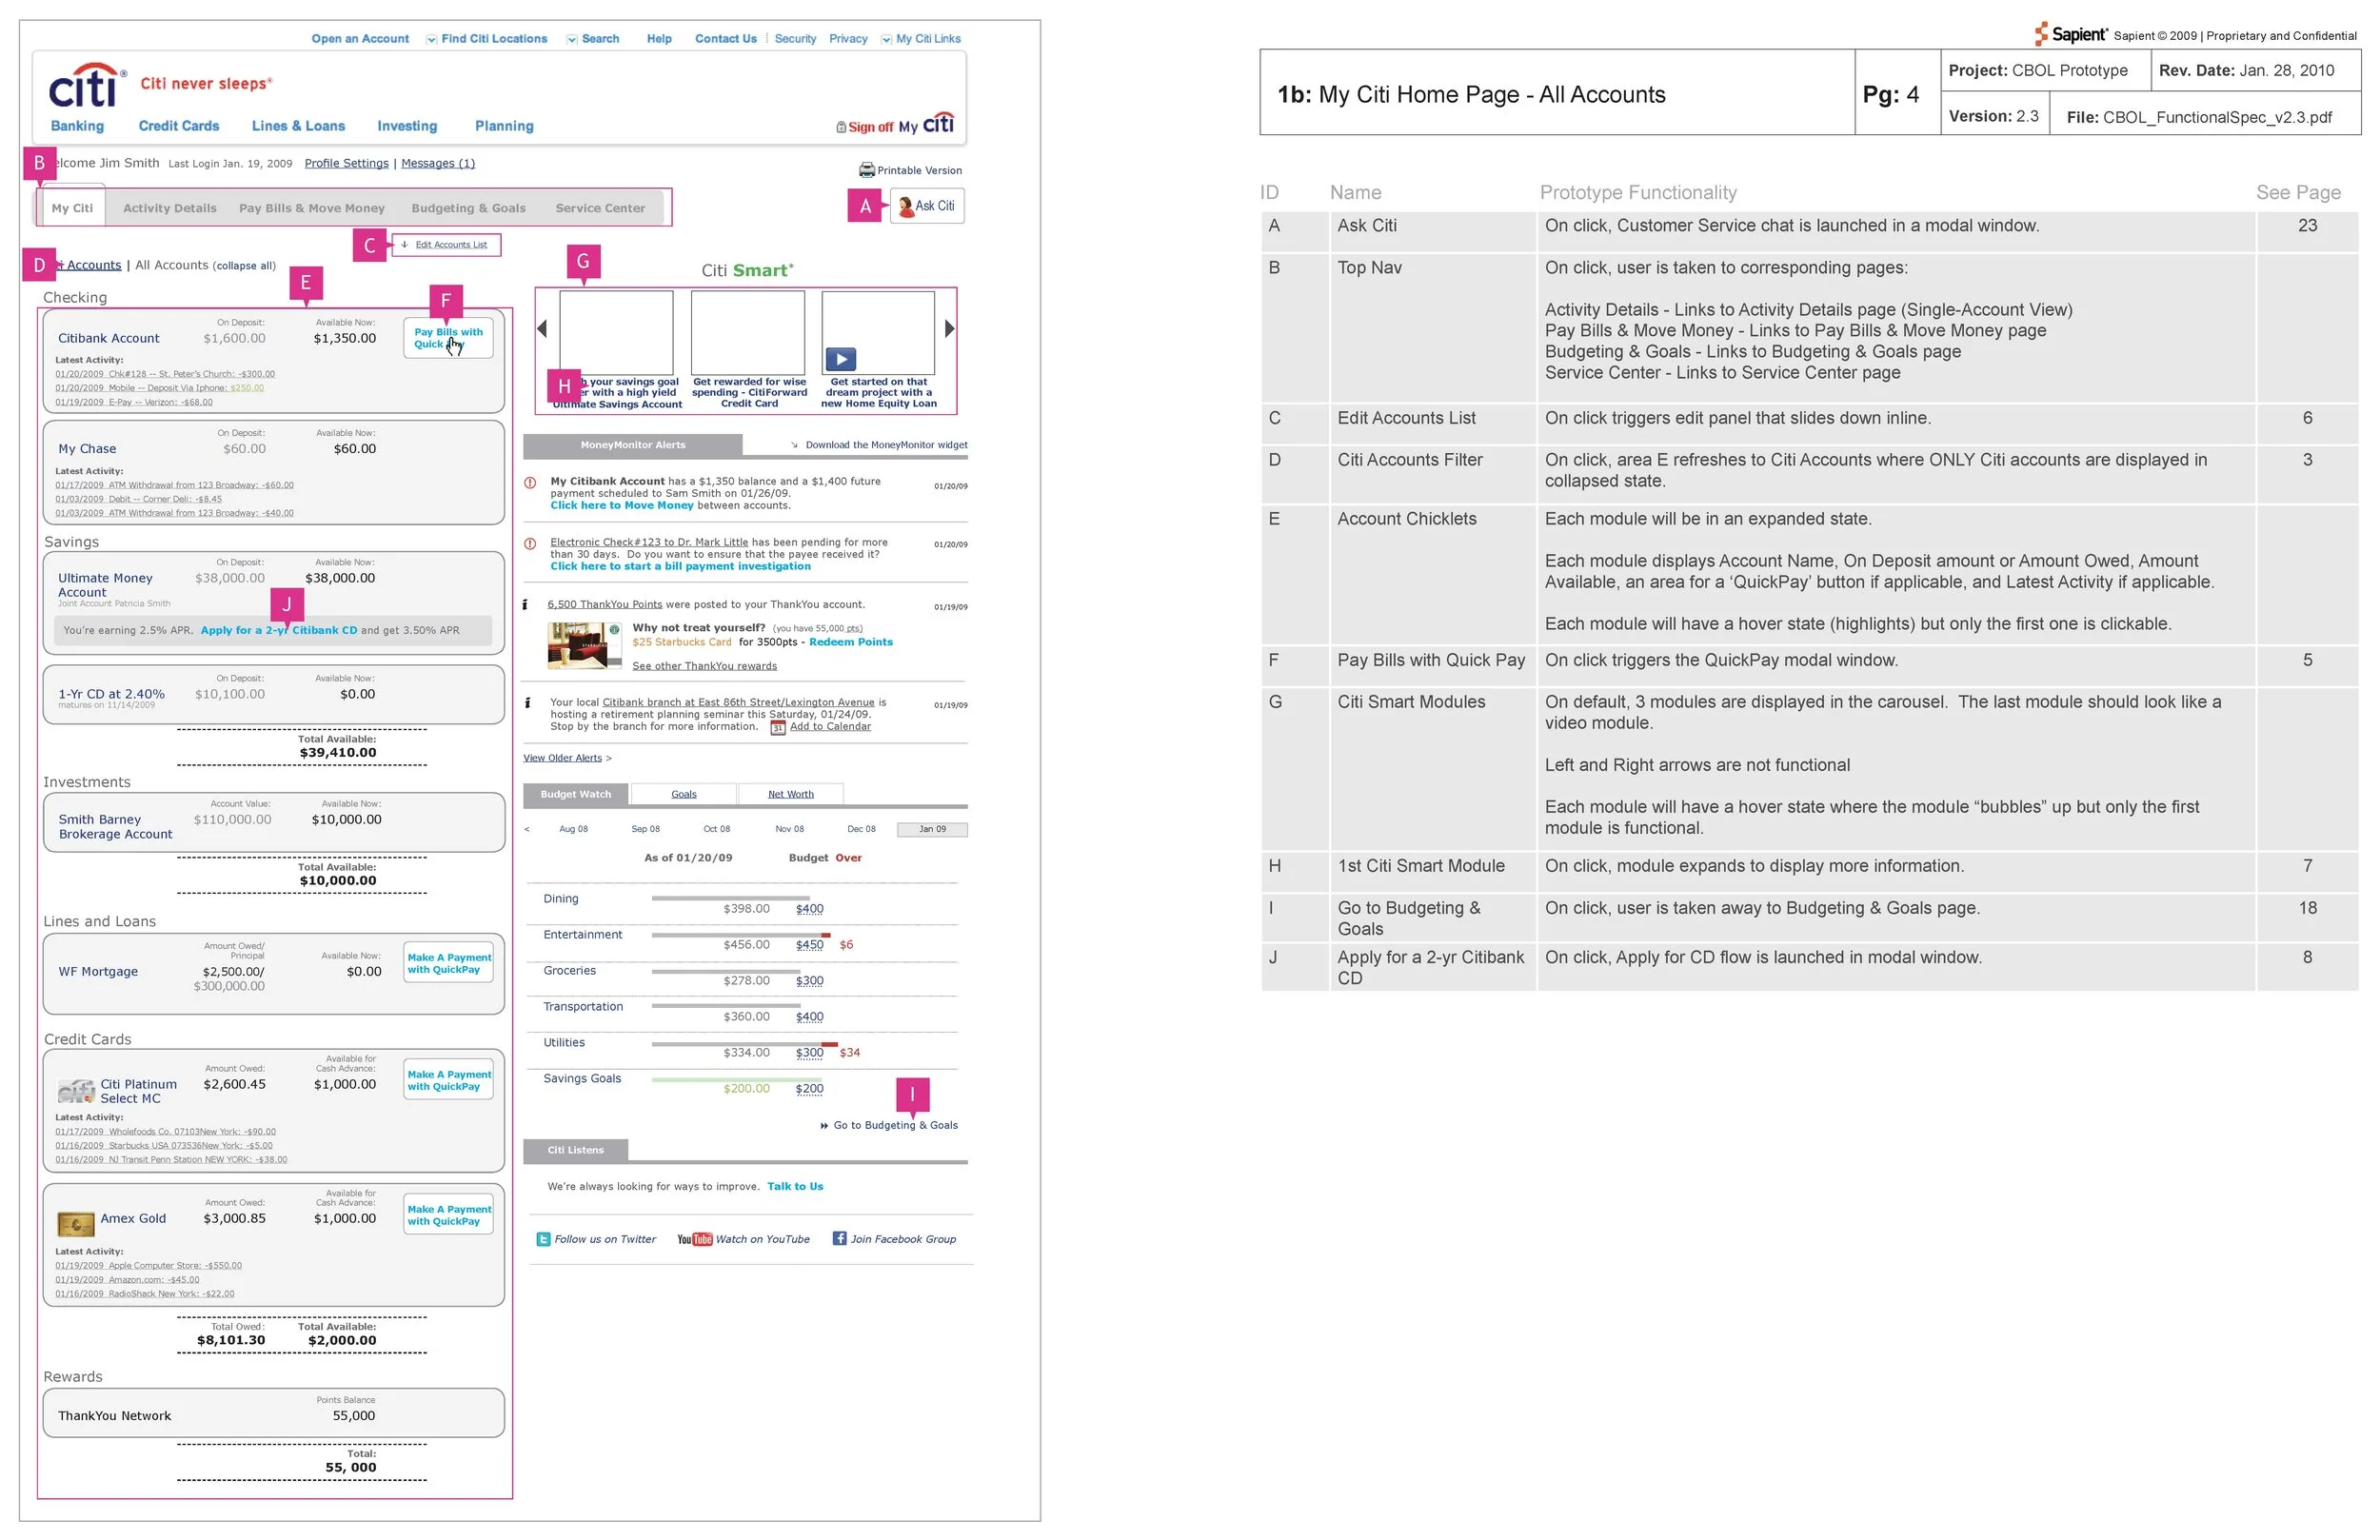Click the Starbucks card thumbnail

point(584,644)
